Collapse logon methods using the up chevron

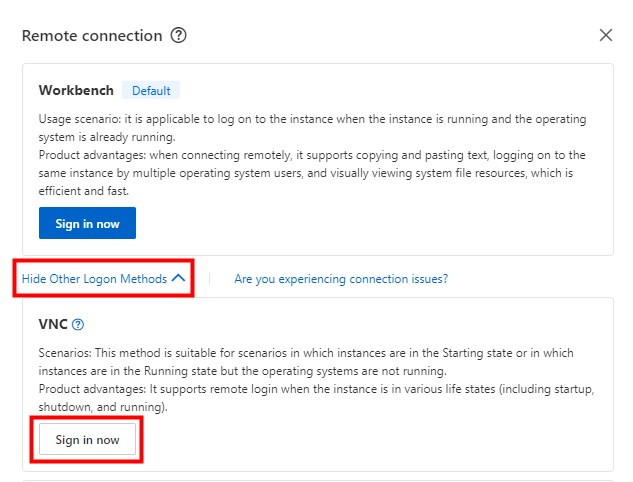pyautogui.click(x=178, y=279)
